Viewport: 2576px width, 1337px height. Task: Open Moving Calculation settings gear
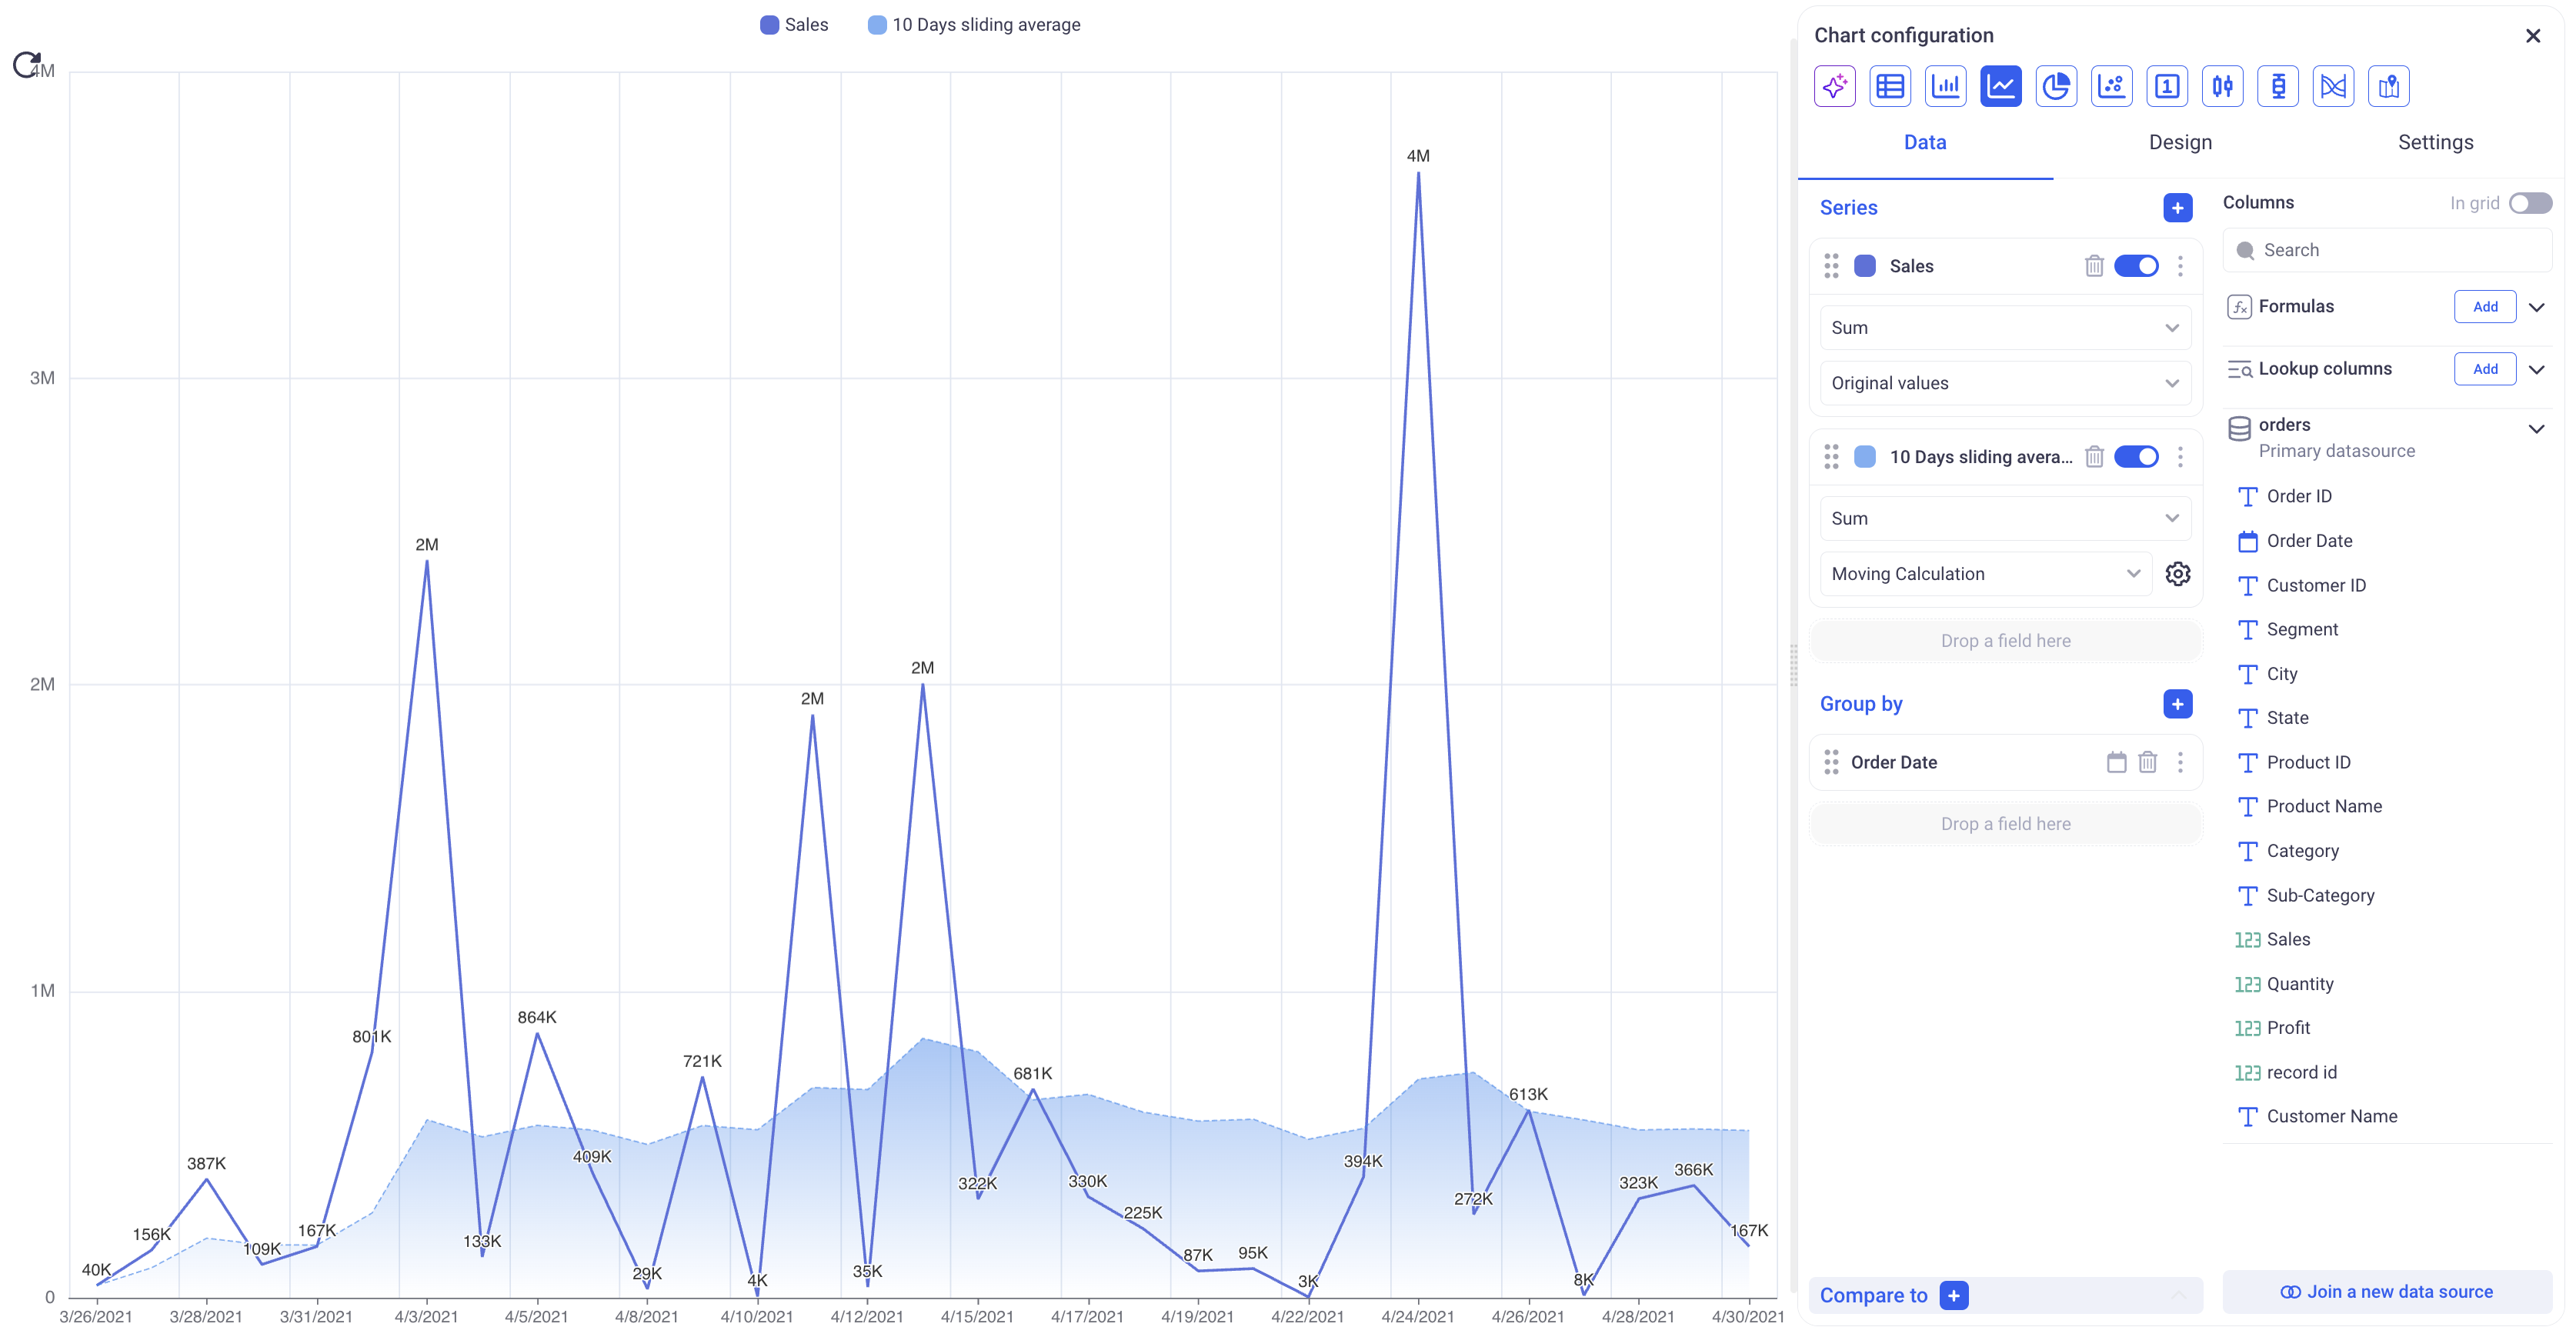tap(2177, 574)
